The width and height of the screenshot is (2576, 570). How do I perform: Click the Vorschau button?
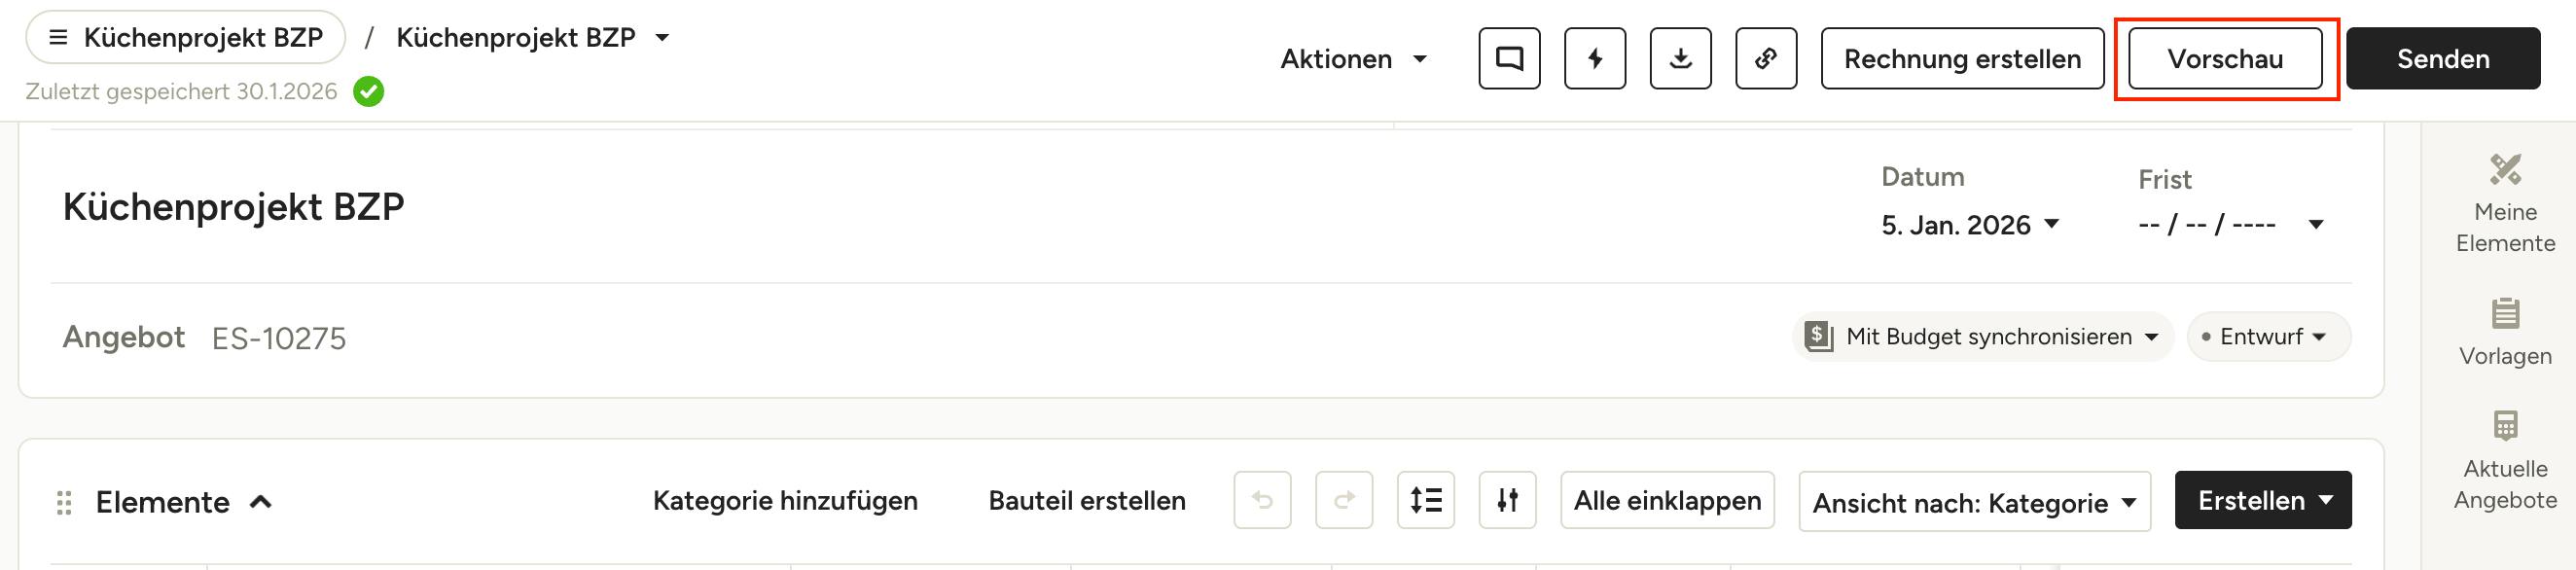2225,59
